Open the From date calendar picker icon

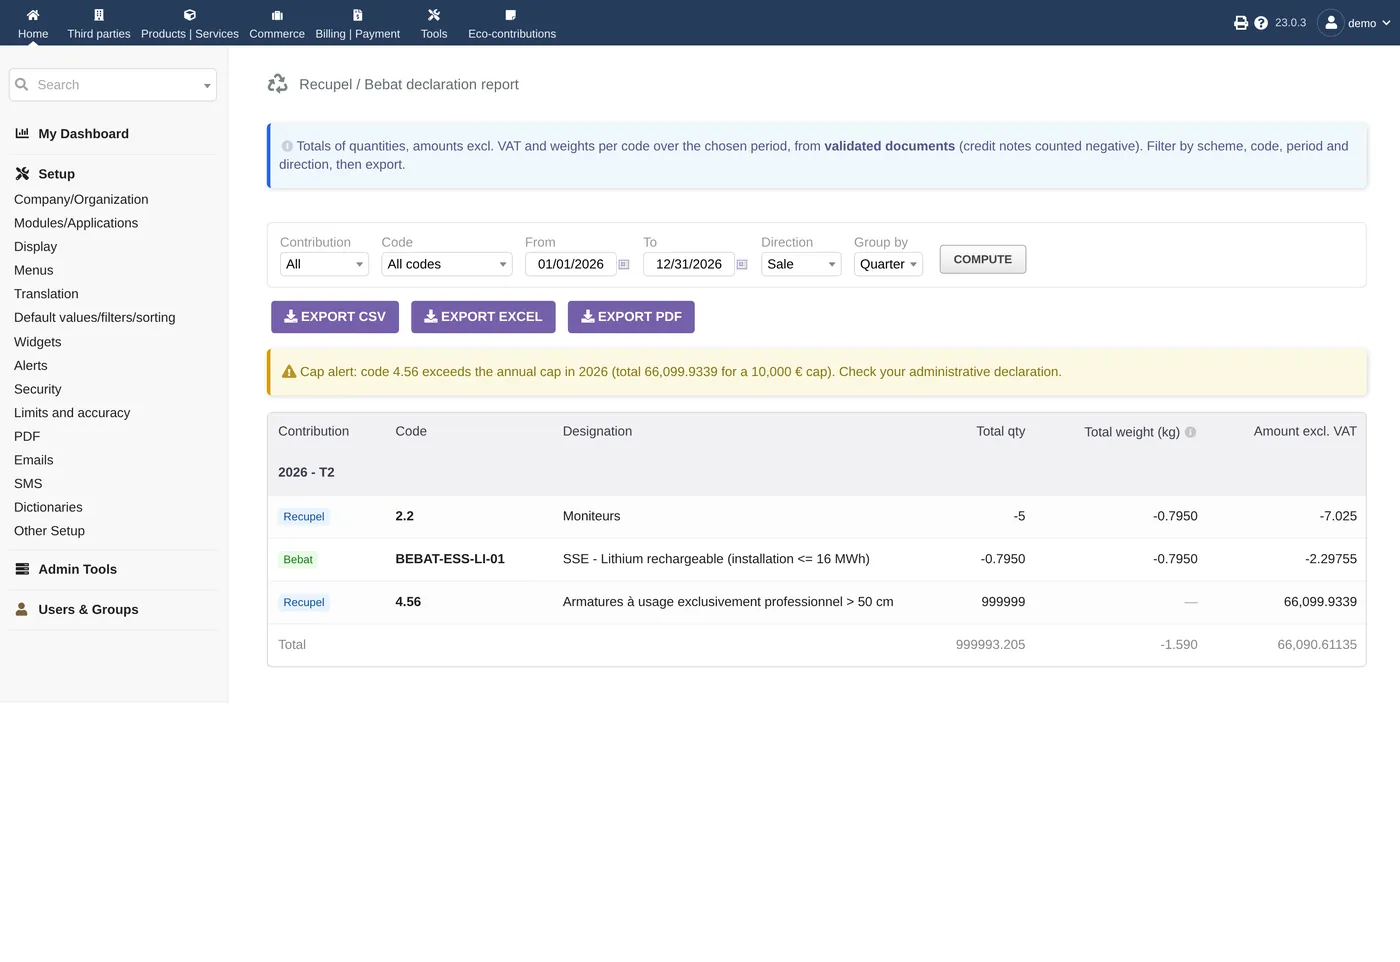tap(624, 265)
